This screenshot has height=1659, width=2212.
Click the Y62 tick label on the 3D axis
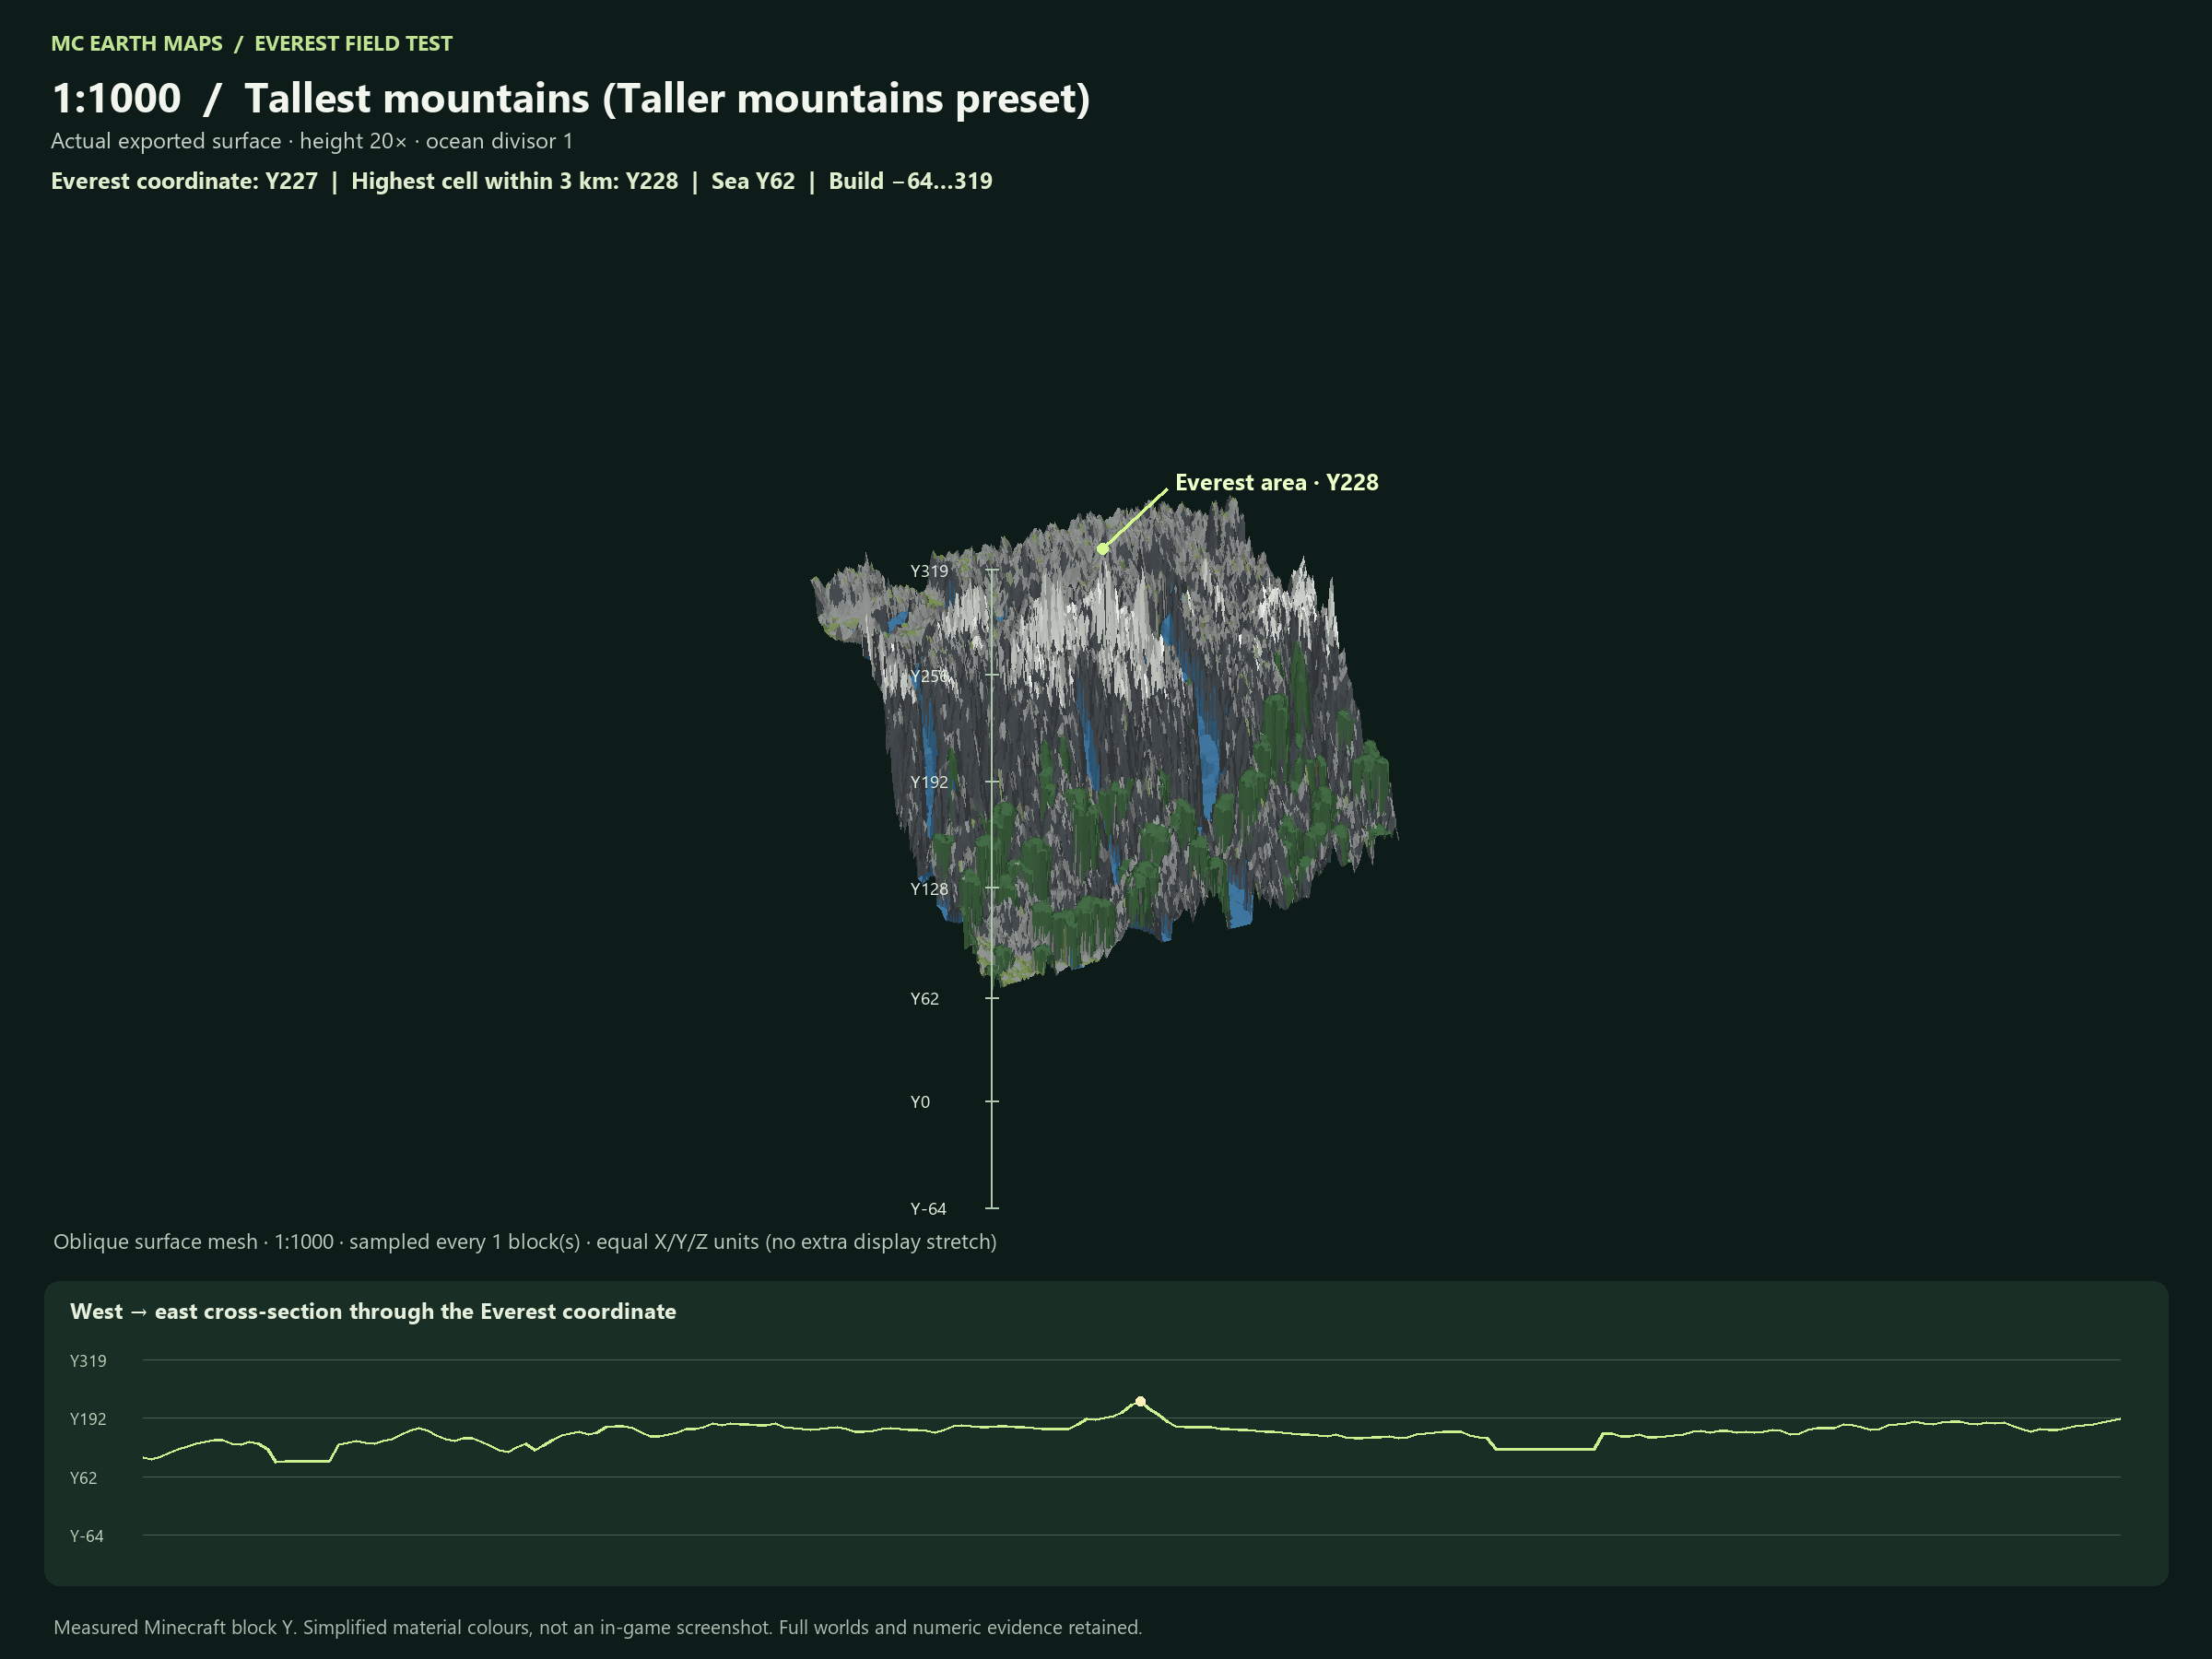(924, 999)
